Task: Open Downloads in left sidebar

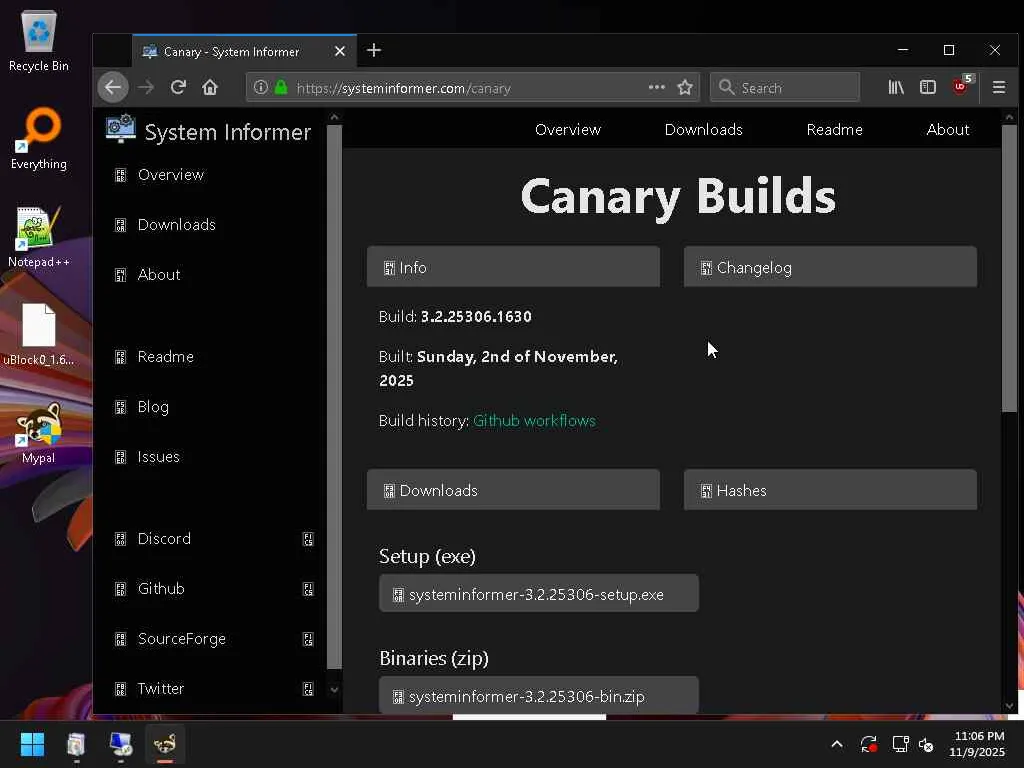Action: 176,225
